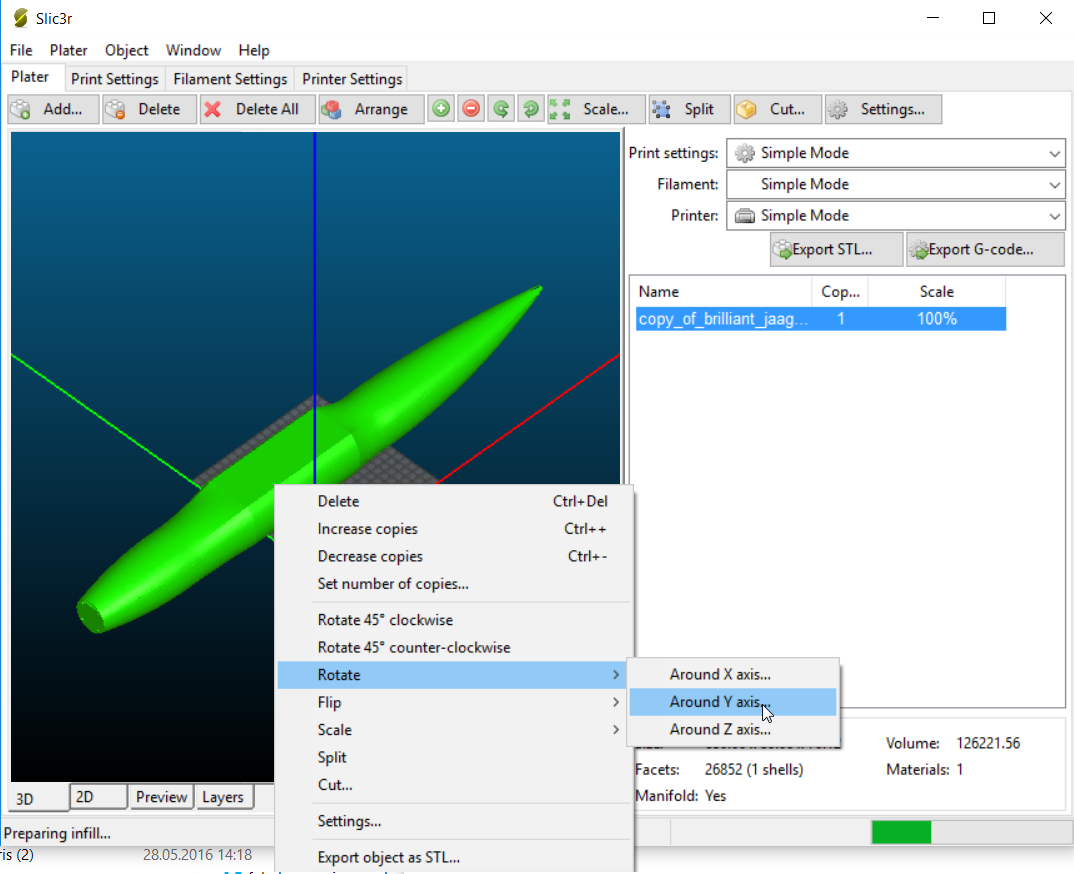
Task: Open the Plater menu in menu bar
Action: click(x=68, y=51)
